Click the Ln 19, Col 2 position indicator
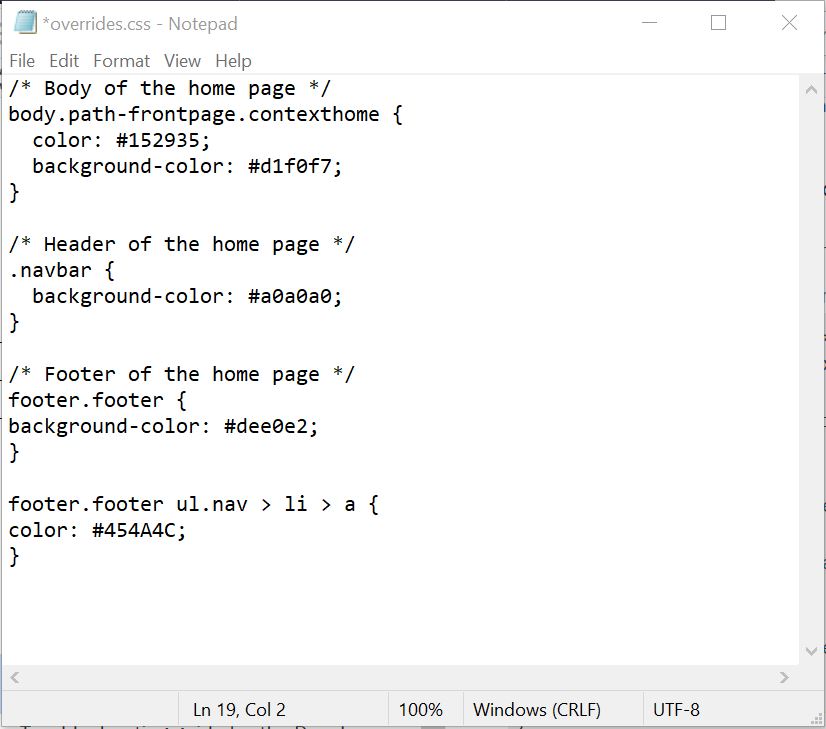 tap(238, 709)
